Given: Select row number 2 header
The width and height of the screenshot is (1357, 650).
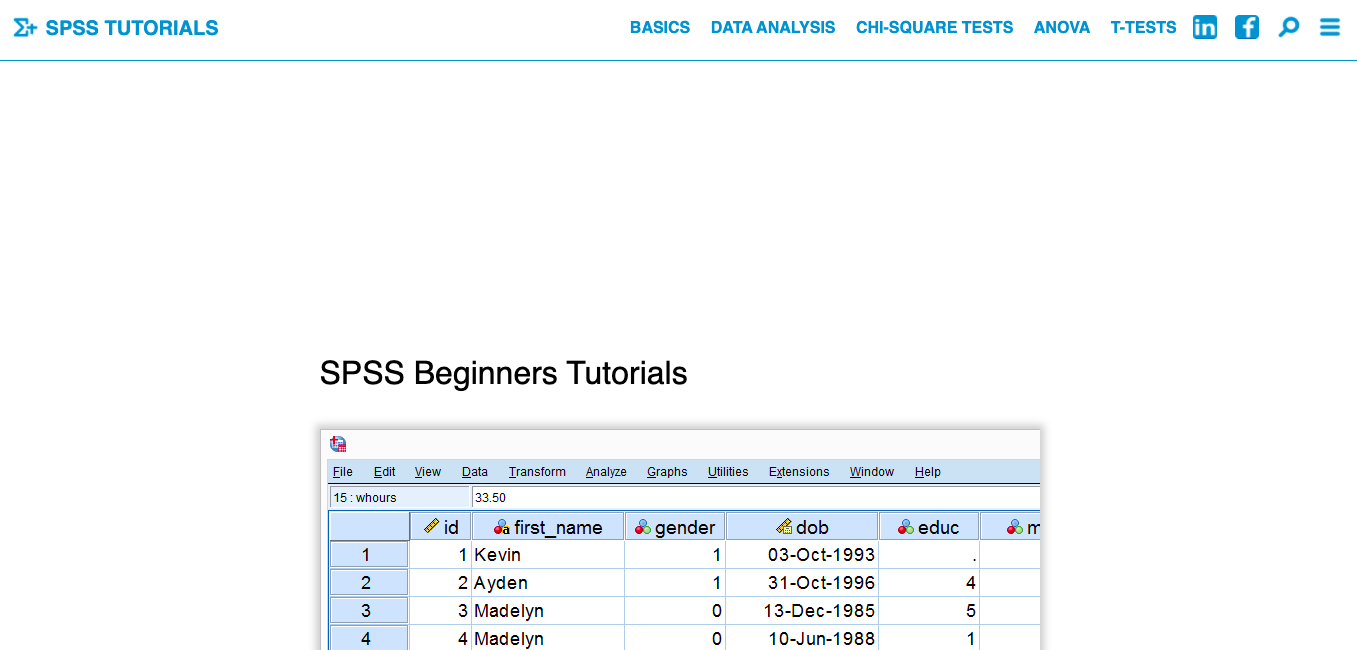Looking at the screenshot, I should (x=369, y=583).
